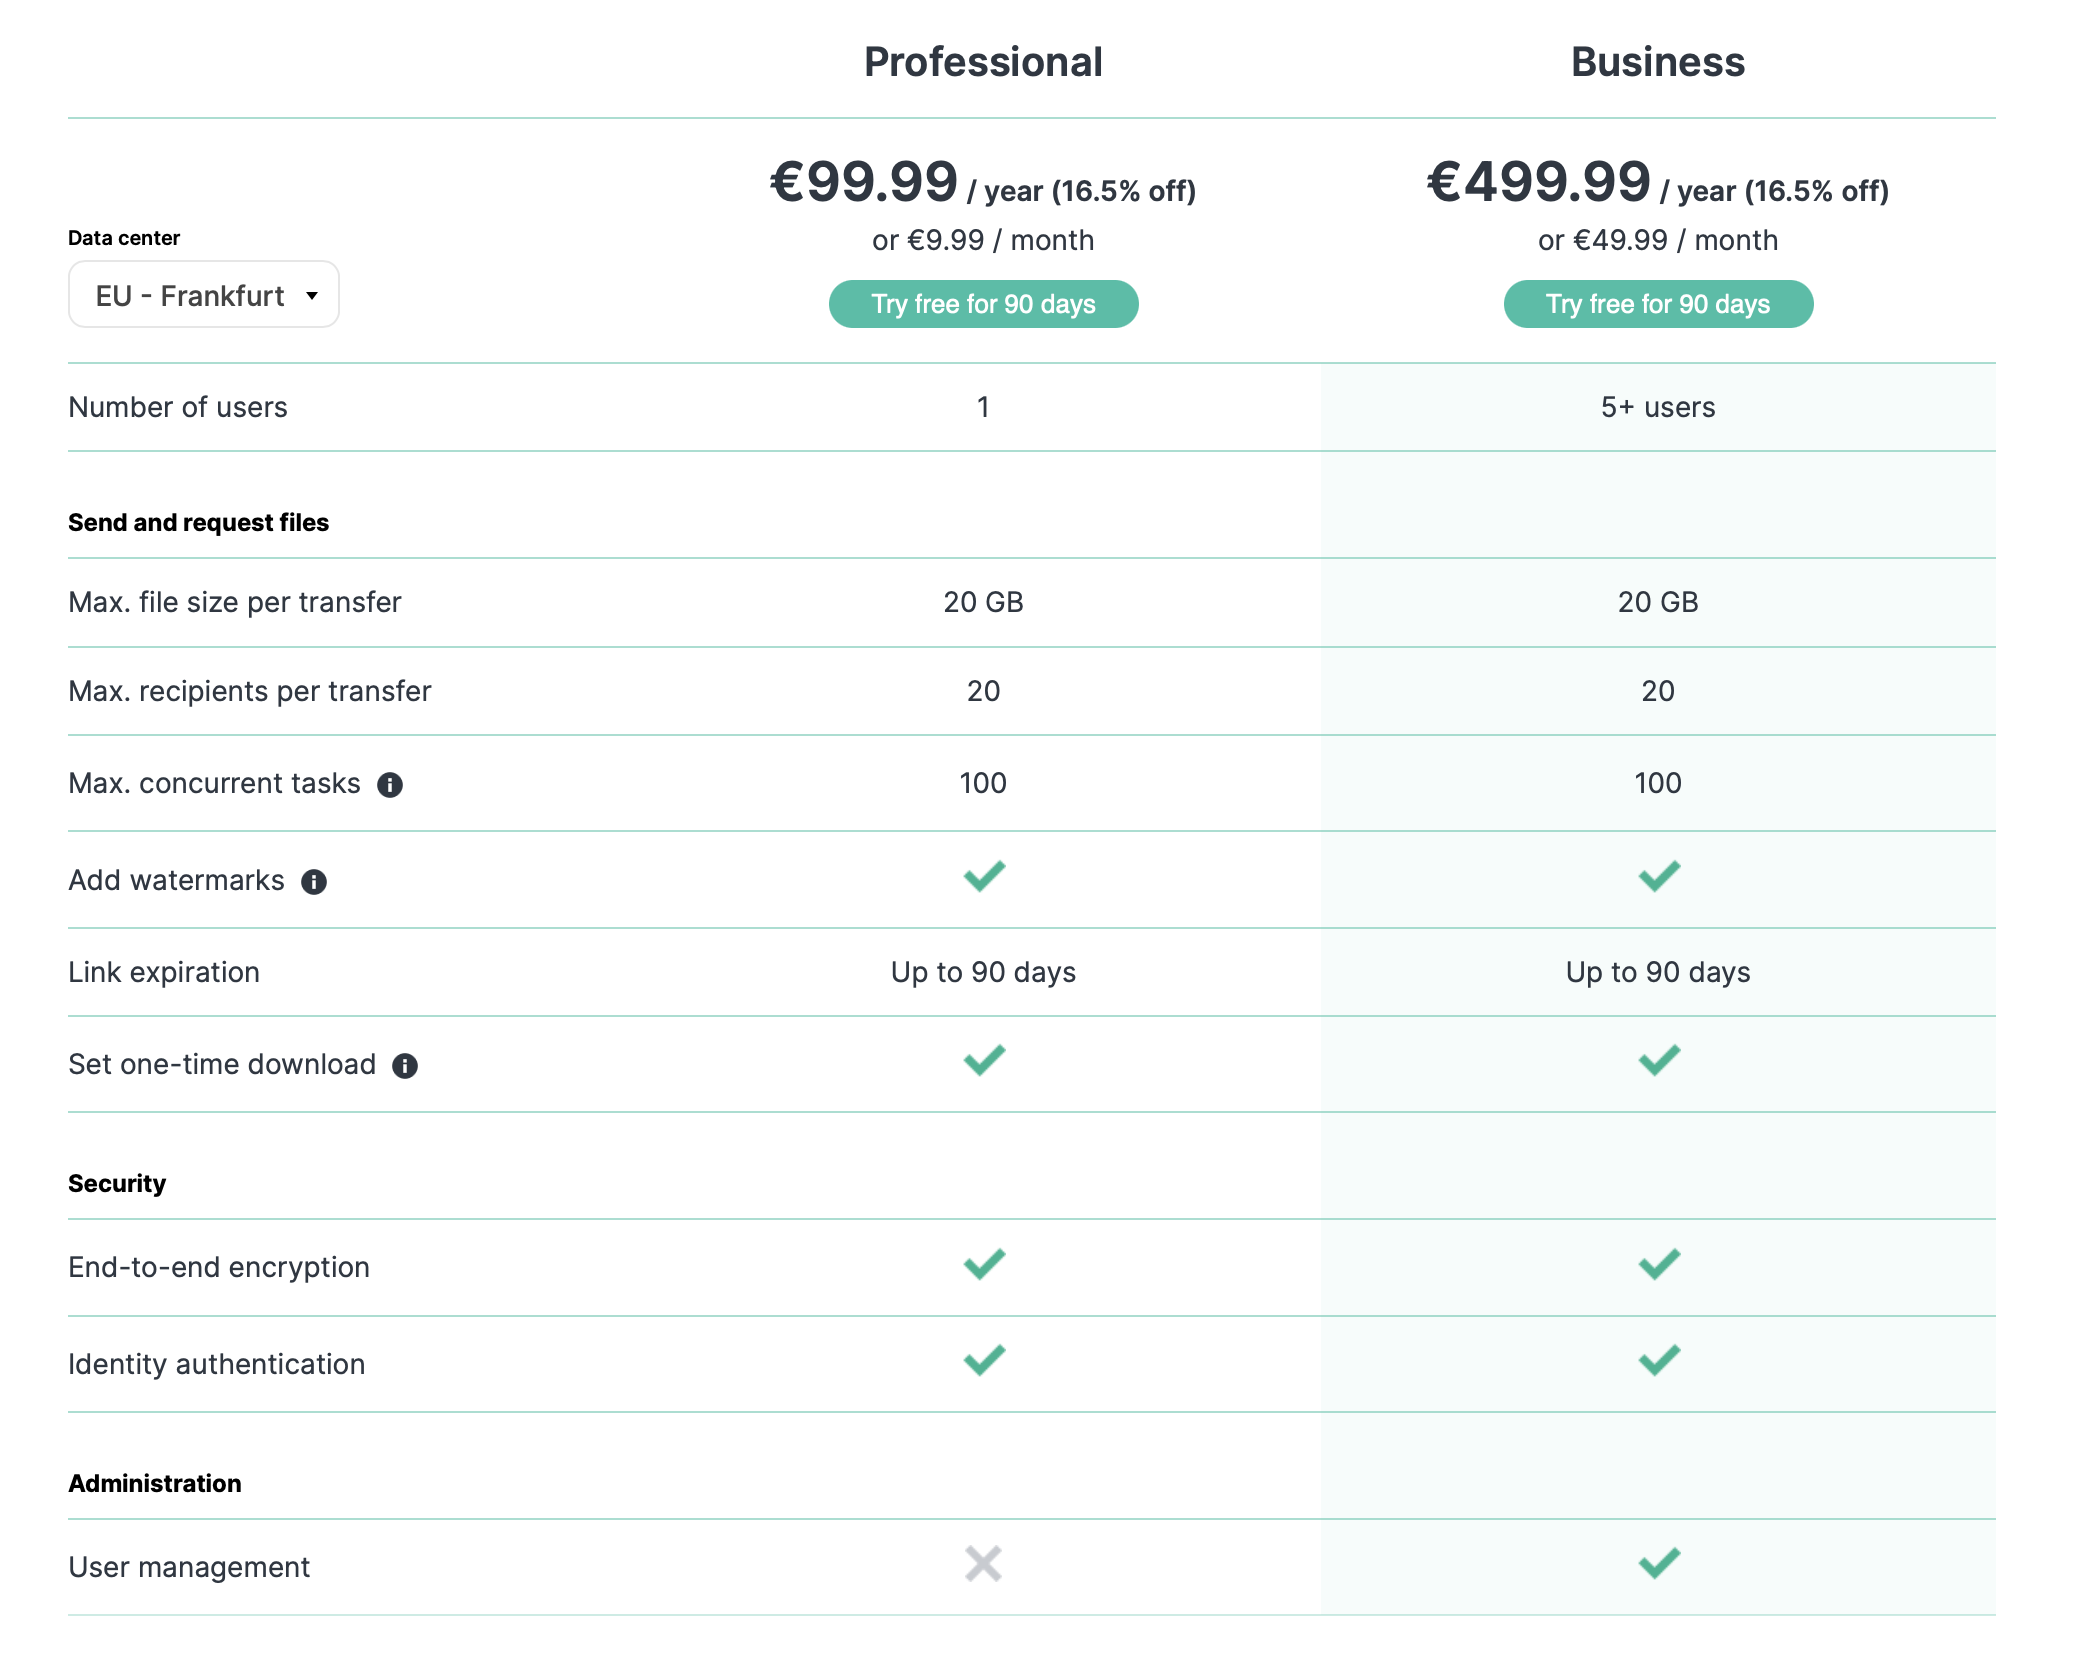Select the Business plan heading
Viewport: 2096px width, 1676px height.
pos(1658,62)
